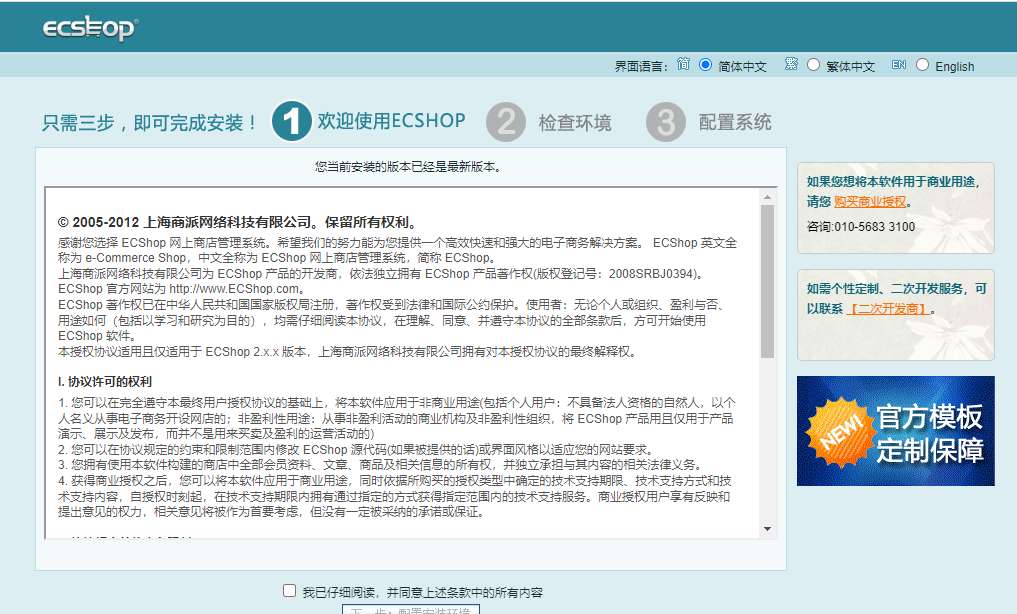Click the EN language icon
The height and width of the screenshot is (614, 1017).
click(x=899, y=64)
